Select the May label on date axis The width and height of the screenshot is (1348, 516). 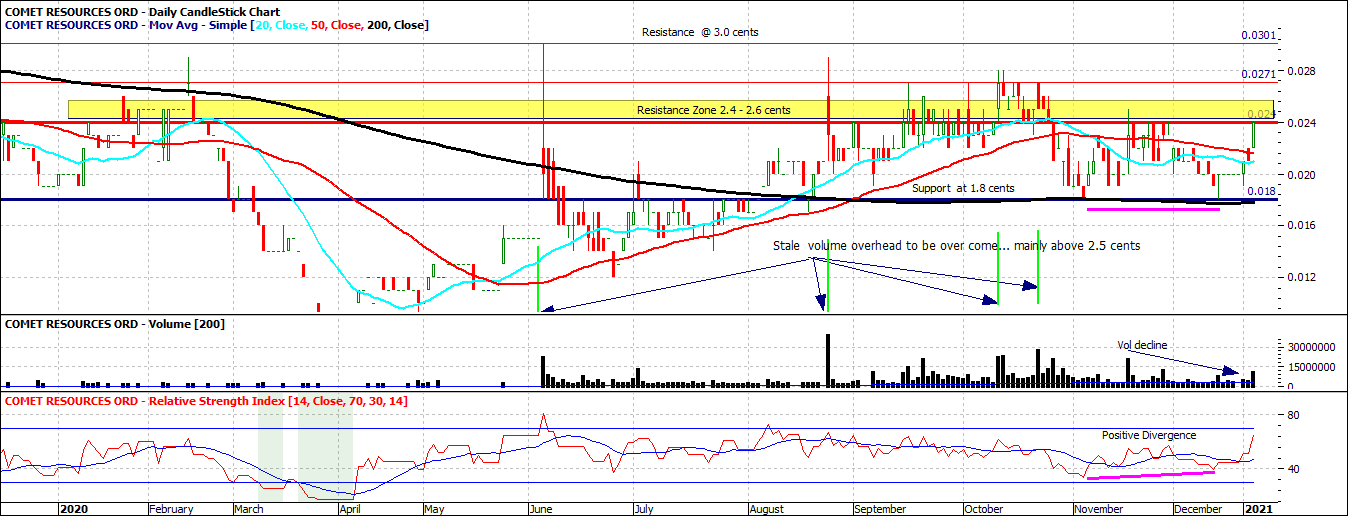435,509
